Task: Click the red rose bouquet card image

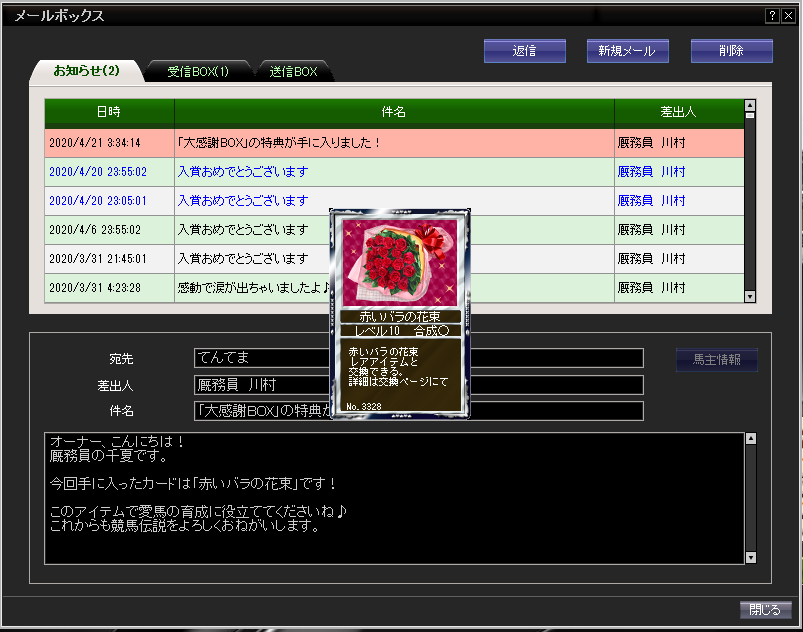Action: pyautogui.click(x=399, y=263)
